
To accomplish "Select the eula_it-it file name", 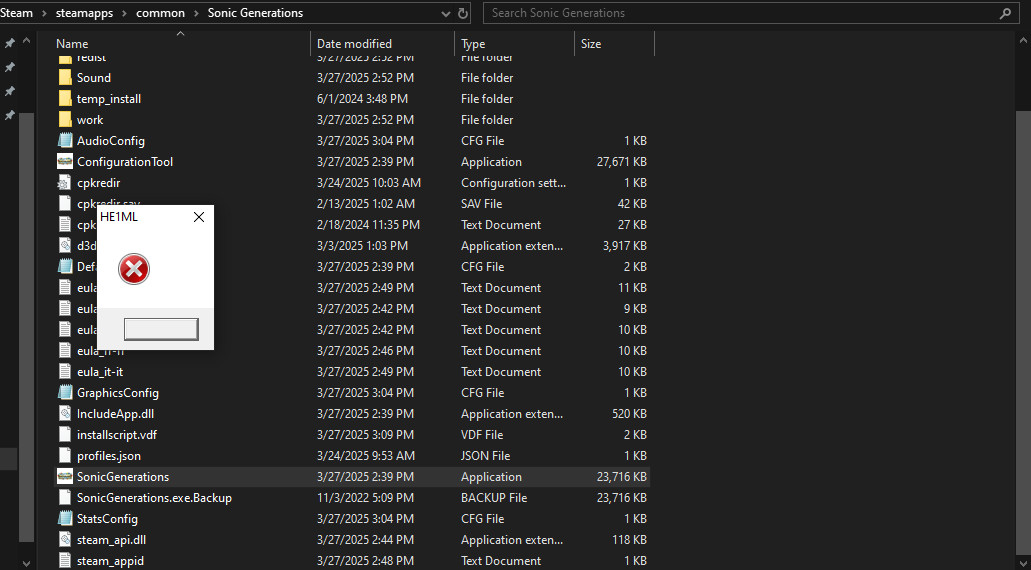I will pyautogui.click(x=100, y=371).
